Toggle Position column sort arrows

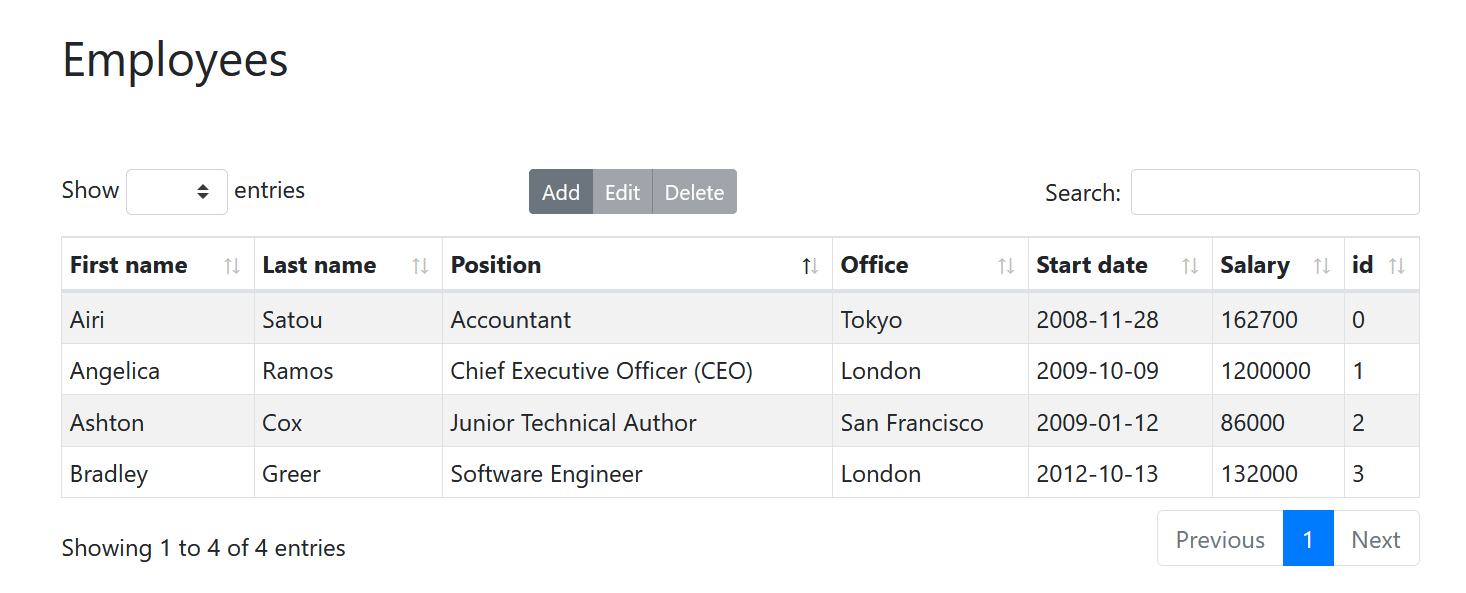point(810,266)
